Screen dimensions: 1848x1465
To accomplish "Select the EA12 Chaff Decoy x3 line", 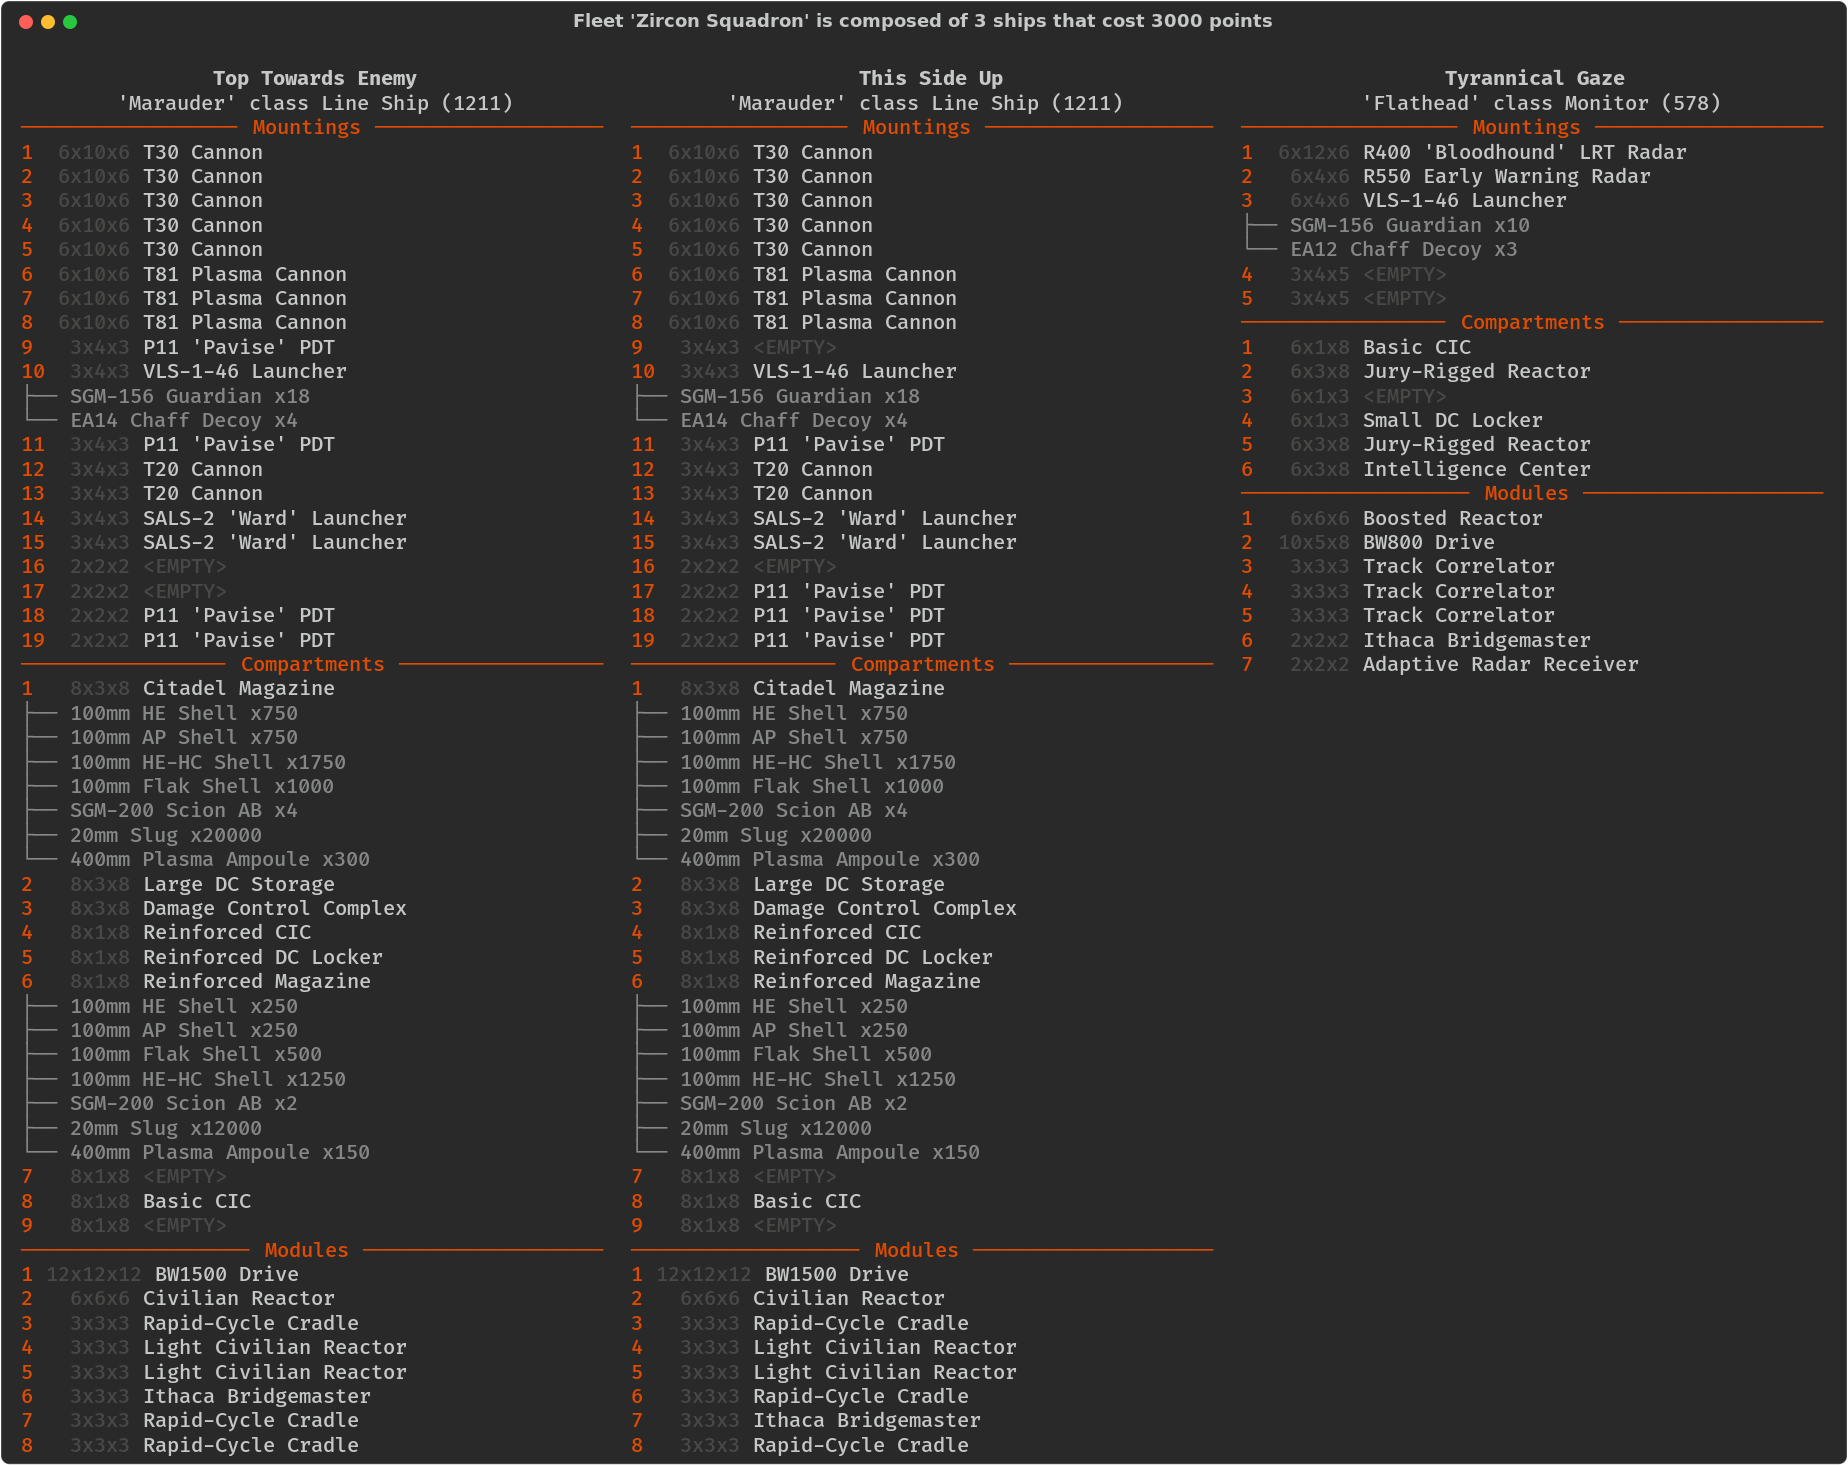I will 1402,249.
